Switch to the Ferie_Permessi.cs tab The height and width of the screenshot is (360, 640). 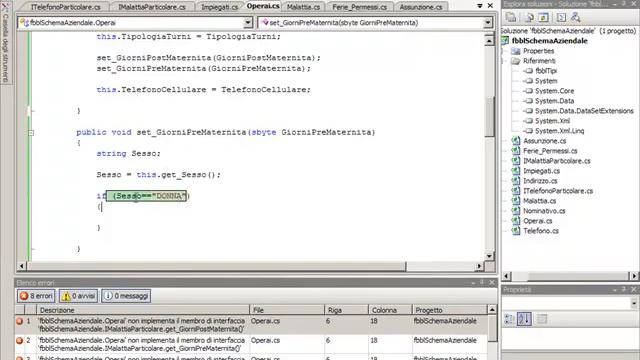tap(360, 7)
